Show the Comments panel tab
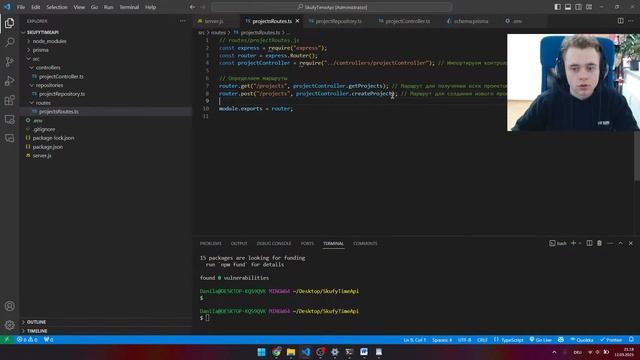Screen dimensions: 640x360 click(365, 244)
